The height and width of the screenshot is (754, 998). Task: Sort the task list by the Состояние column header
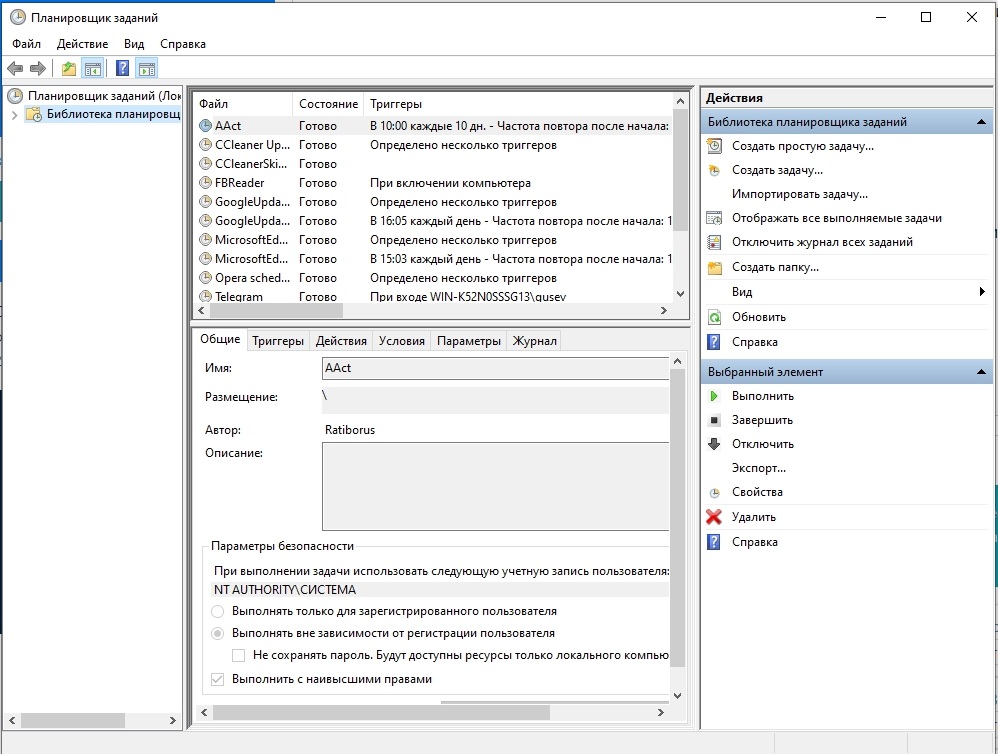tap(328, 104)
